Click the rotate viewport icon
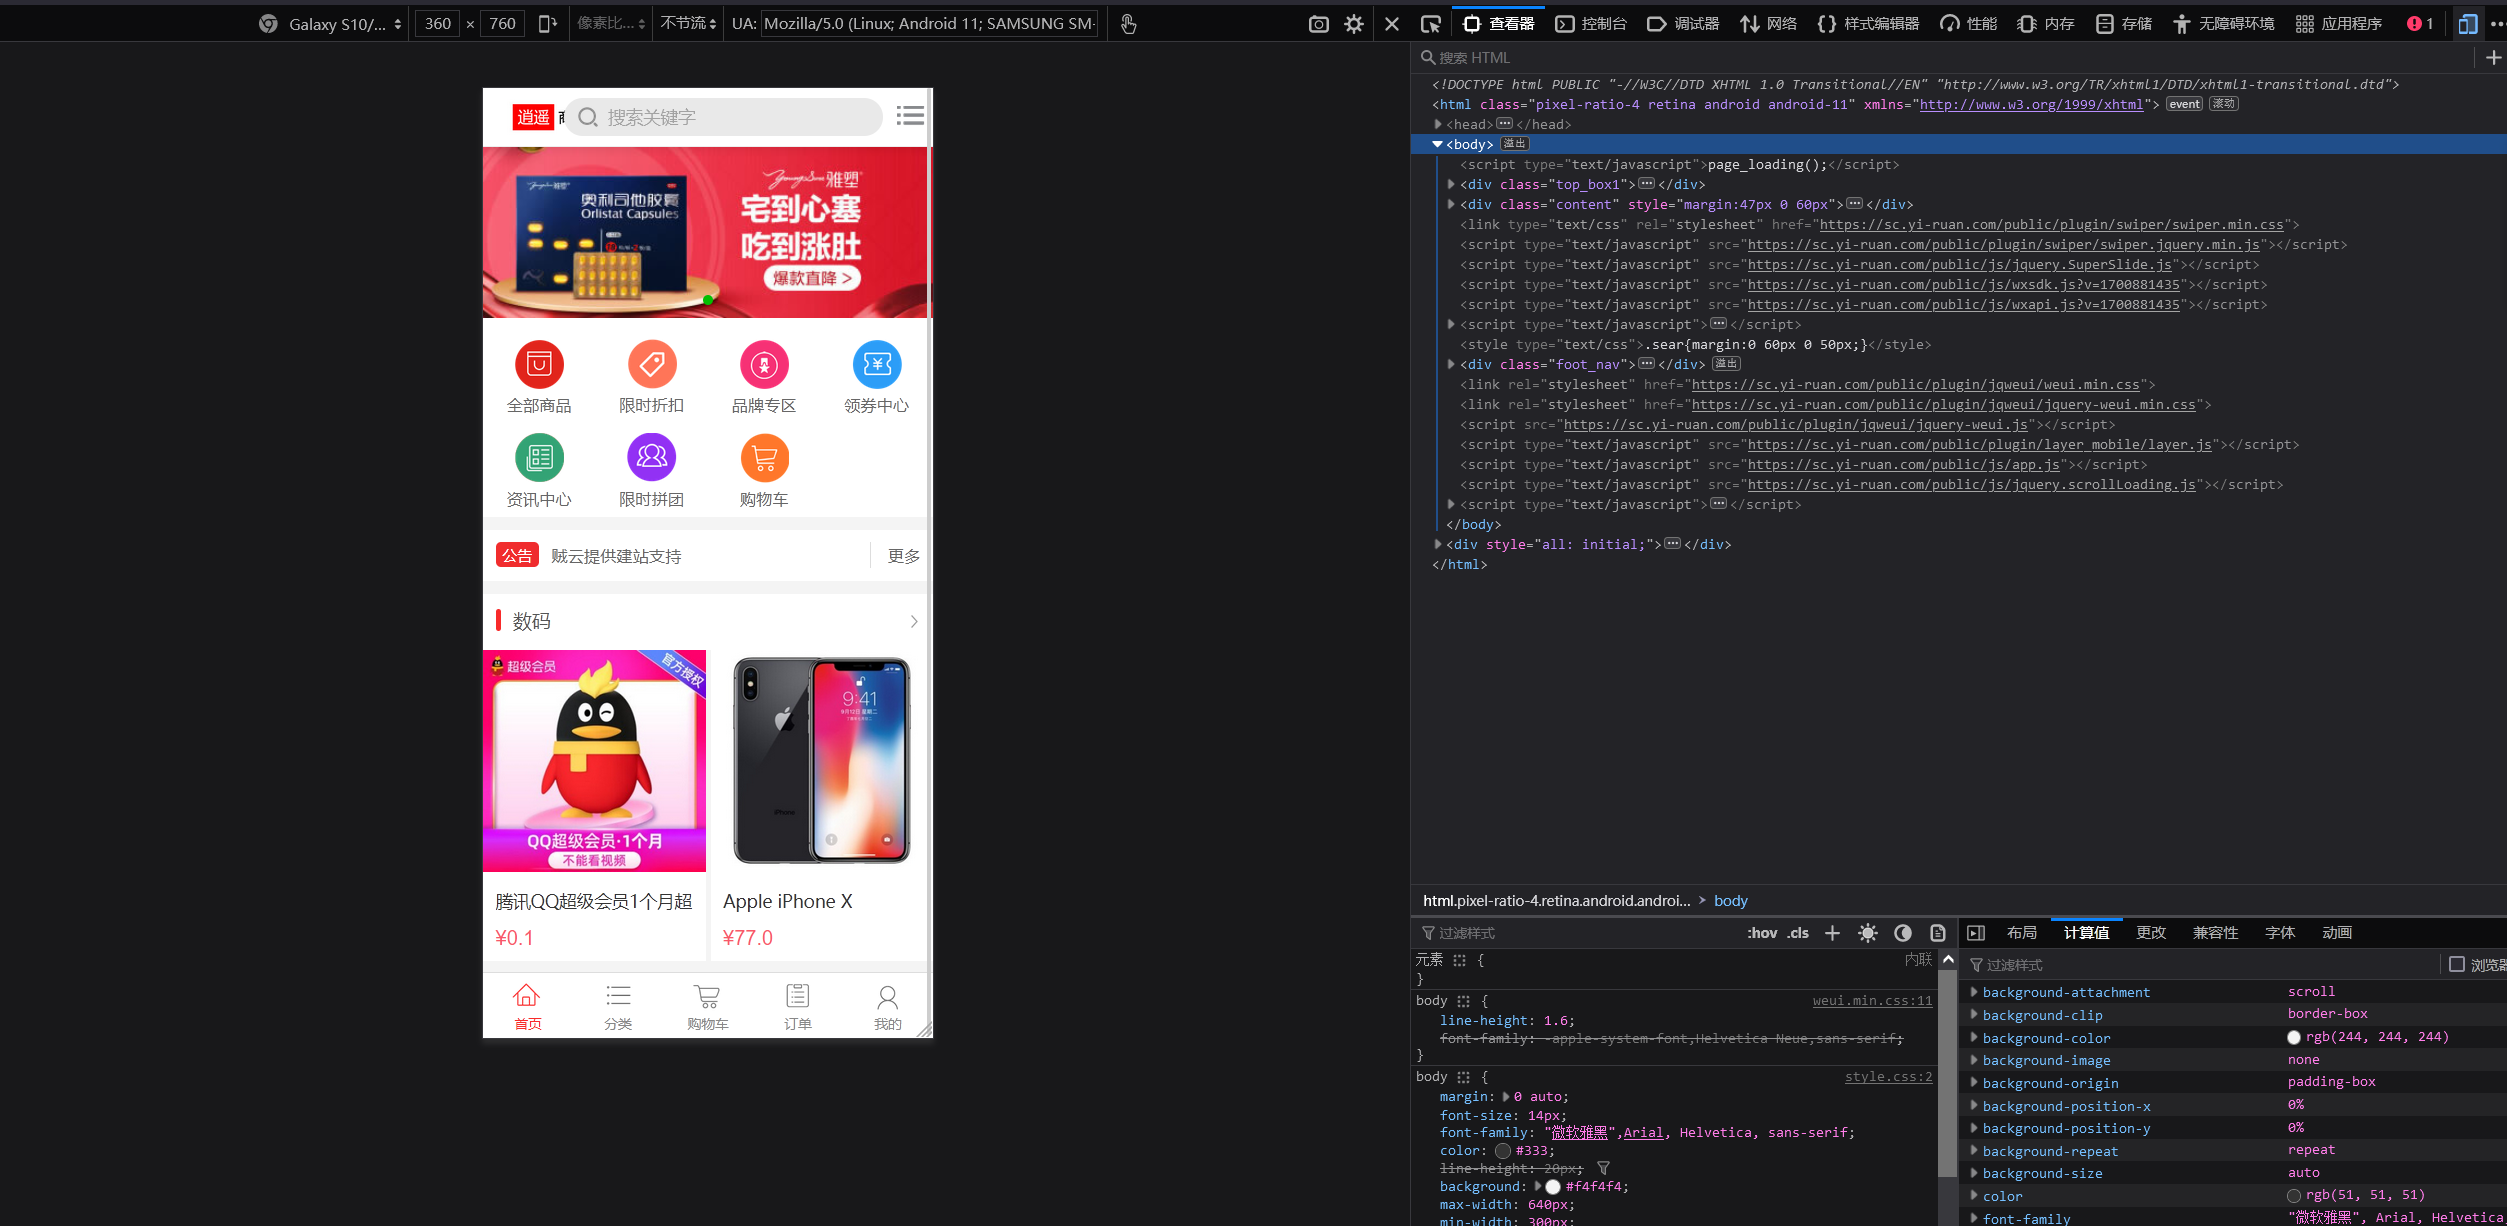2507x1226 pixels. pyautogui.click(x=547, y=23)
